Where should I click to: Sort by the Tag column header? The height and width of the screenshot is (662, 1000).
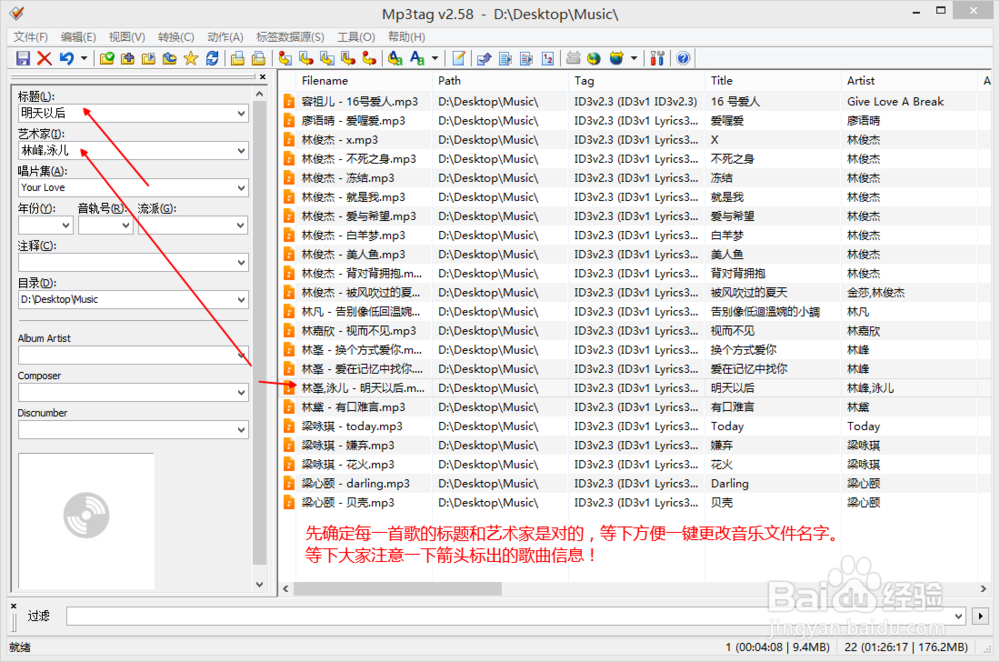point(636,81)
